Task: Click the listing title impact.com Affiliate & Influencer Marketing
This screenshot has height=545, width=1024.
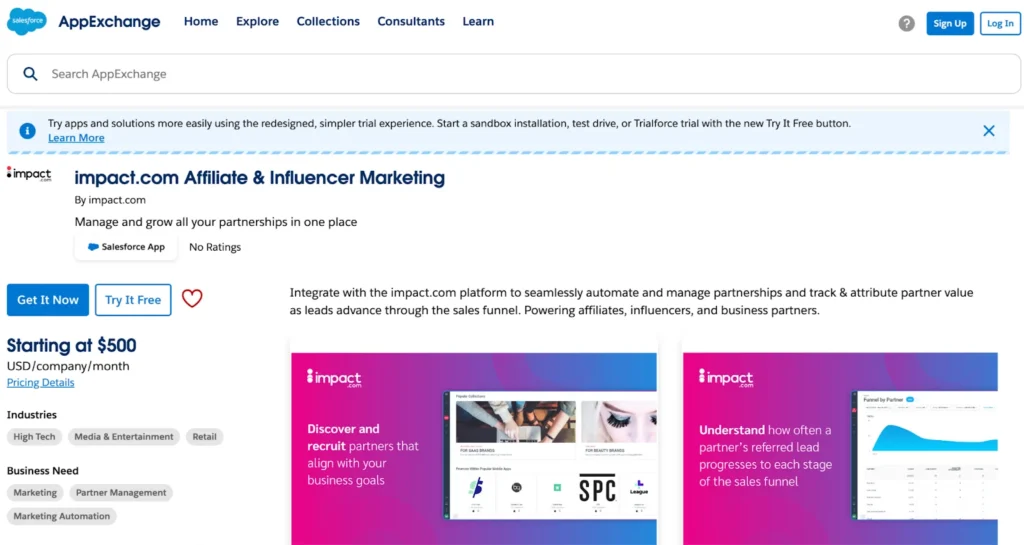Action: tap(259, 178)
